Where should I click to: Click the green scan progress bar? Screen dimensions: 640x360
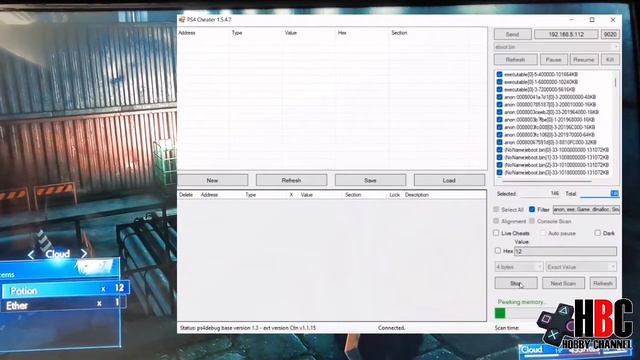[500, 313]
